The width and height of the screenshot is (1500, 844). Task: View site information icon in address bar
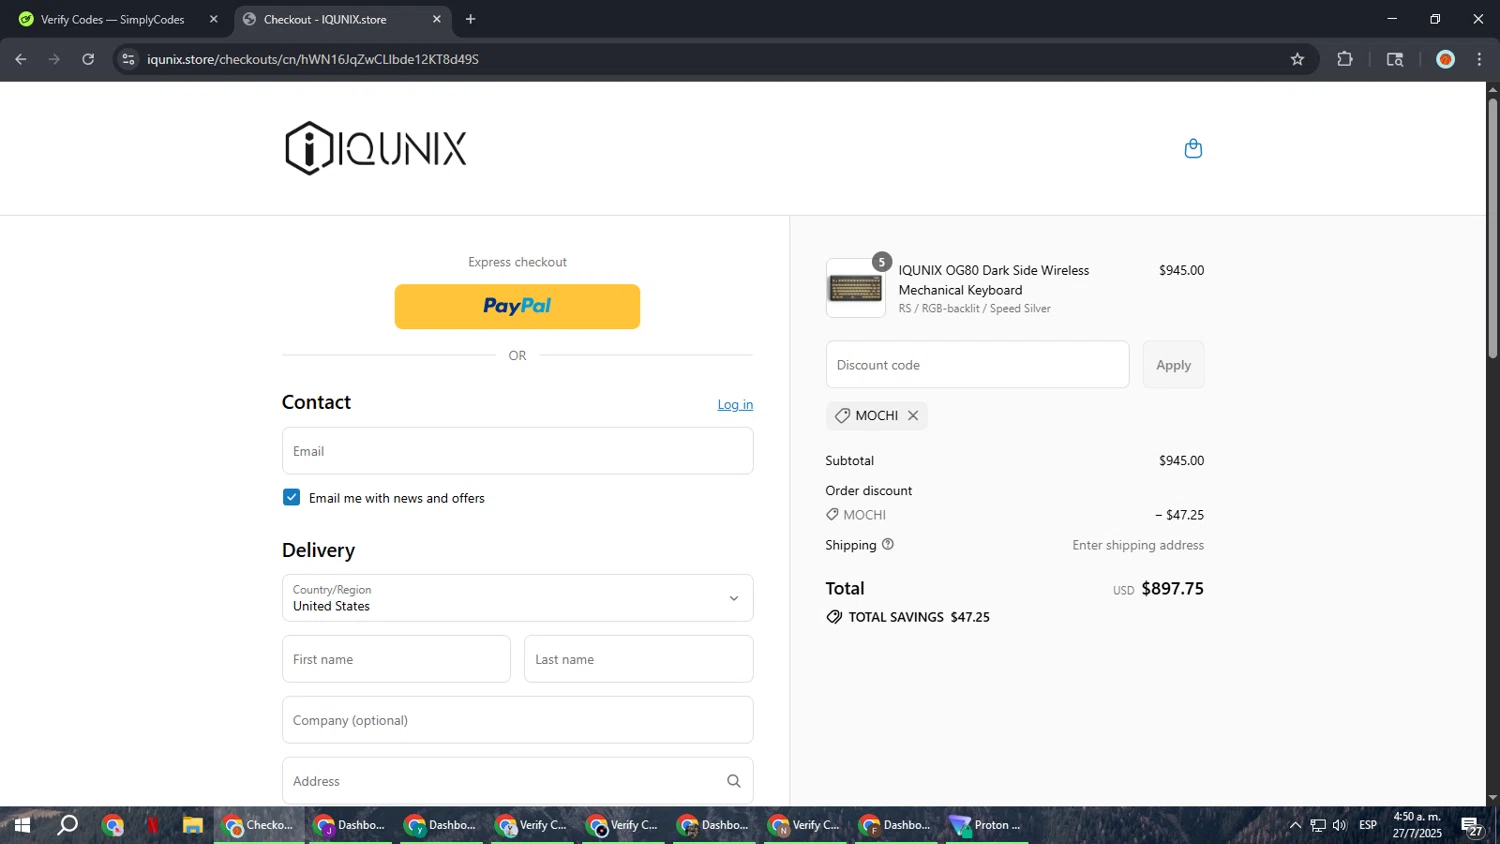[128, 59]
